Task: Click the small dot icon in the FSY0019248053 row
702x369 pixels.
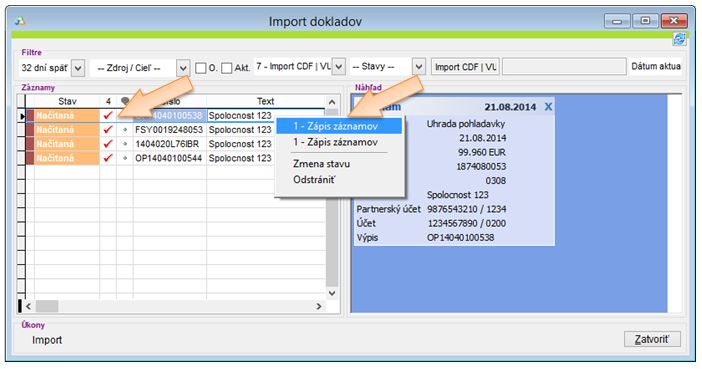Action: 125,130
